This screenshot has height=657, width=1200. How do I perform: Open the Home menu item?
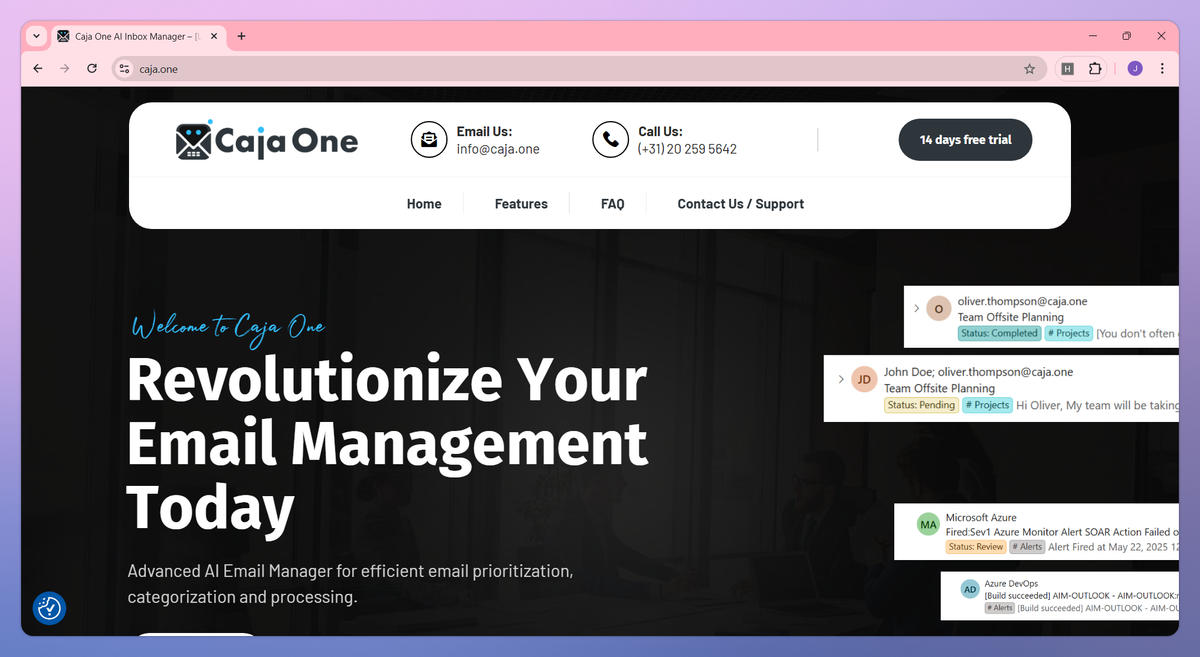point(424,204)
